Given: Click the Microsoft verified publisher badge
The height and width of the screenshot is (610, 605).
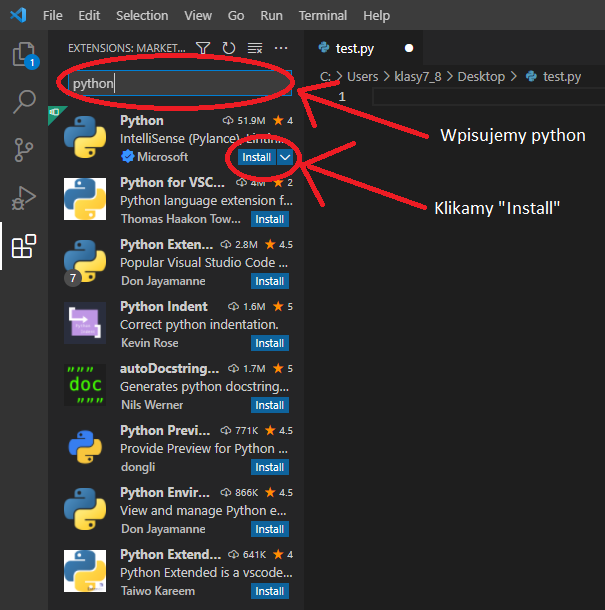Looking at the screenshot, I should [127, 157].
